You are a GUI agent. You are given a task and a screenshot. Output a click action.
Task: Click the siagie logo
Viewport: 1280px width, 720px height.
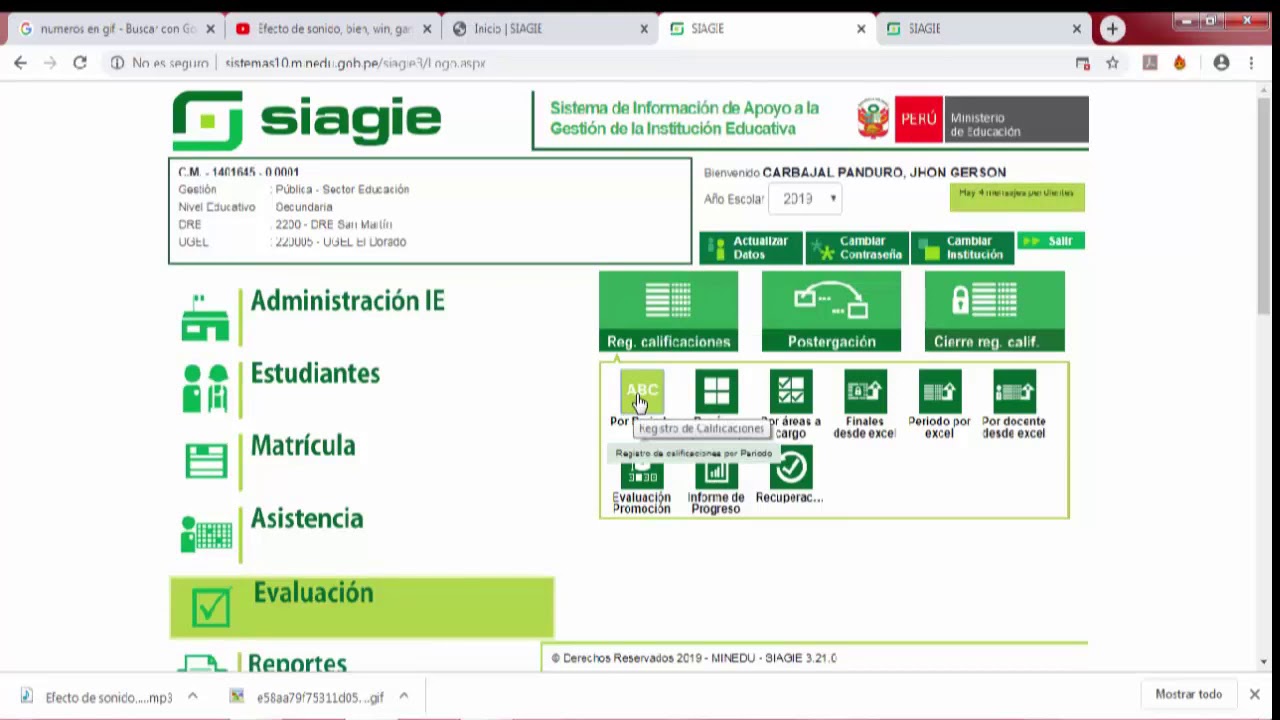pos(307,120)
